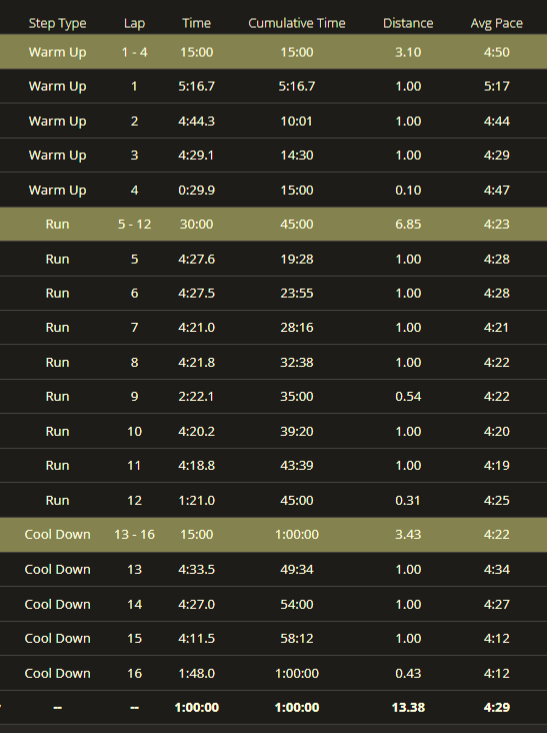Select the average pace 4:34
The width and height of the screenshot is (547, 733).
pyautogui.click(x=497, y=569)
